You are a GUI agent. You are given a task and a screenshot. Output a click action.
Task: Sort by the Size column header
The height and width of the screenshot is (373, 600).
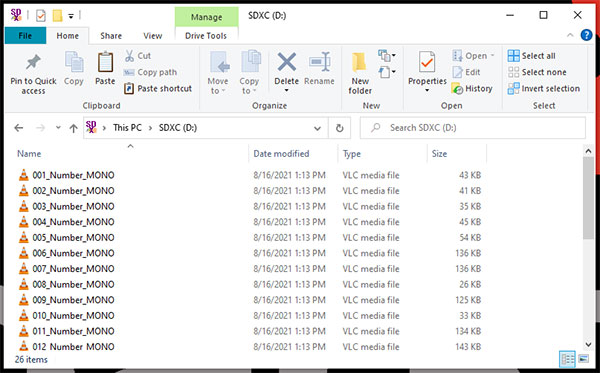(439, 154)
